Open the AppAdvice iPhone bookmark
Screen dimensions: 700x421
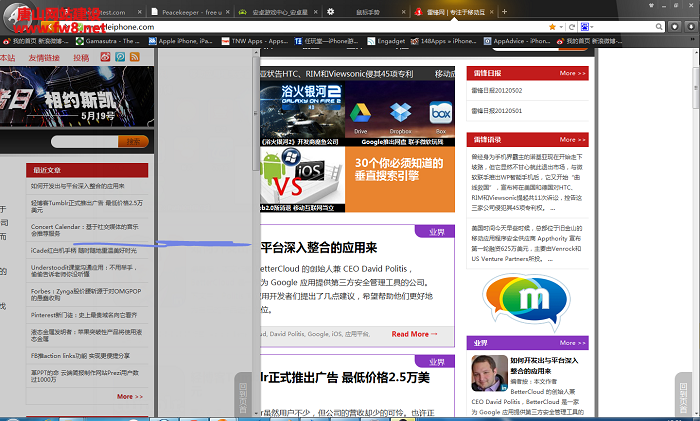[x=517, y=41]
